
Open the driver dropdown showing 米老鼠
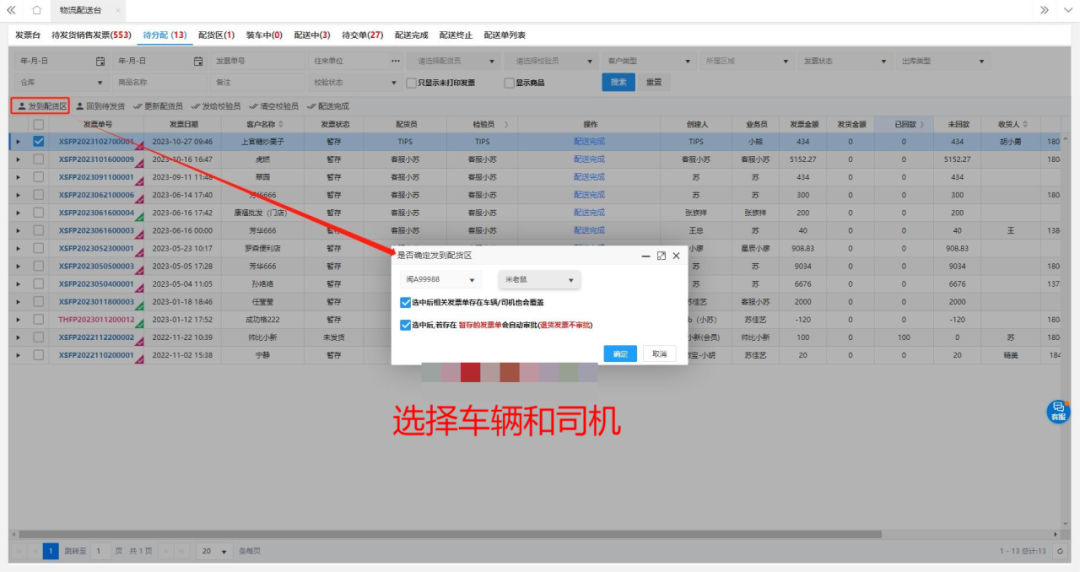click(x=539, y=280)
